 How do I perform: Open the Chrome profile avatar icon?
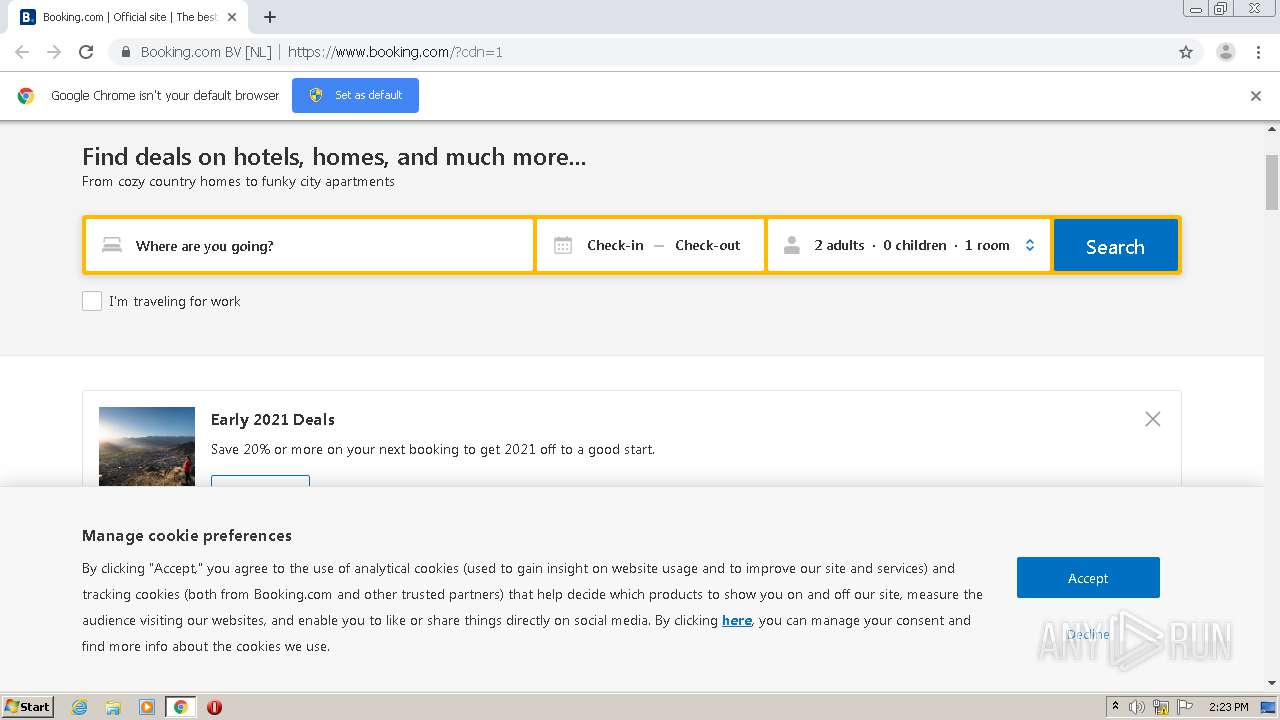coord(1225,52)
